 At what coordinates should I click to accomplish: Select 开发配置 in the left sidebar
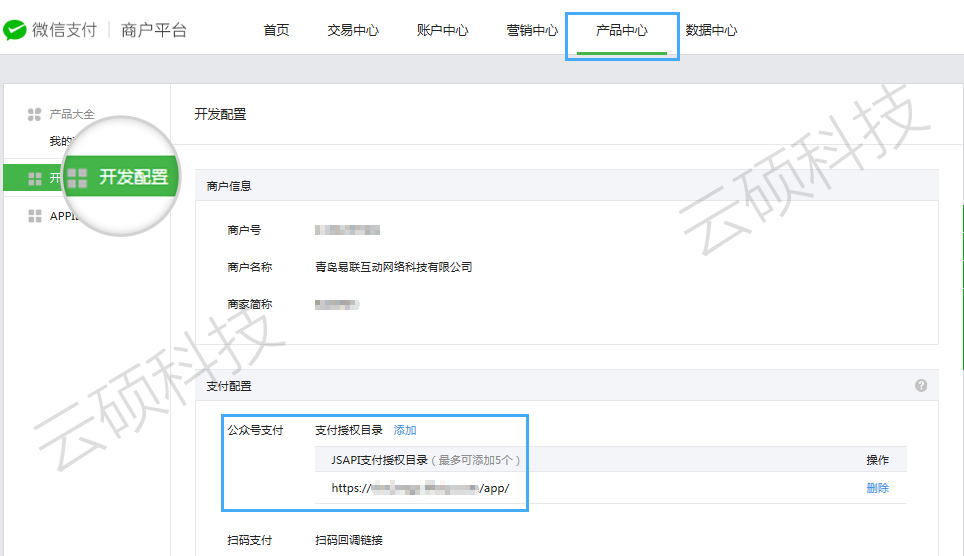pyautogui.click(x=133, y=178)
